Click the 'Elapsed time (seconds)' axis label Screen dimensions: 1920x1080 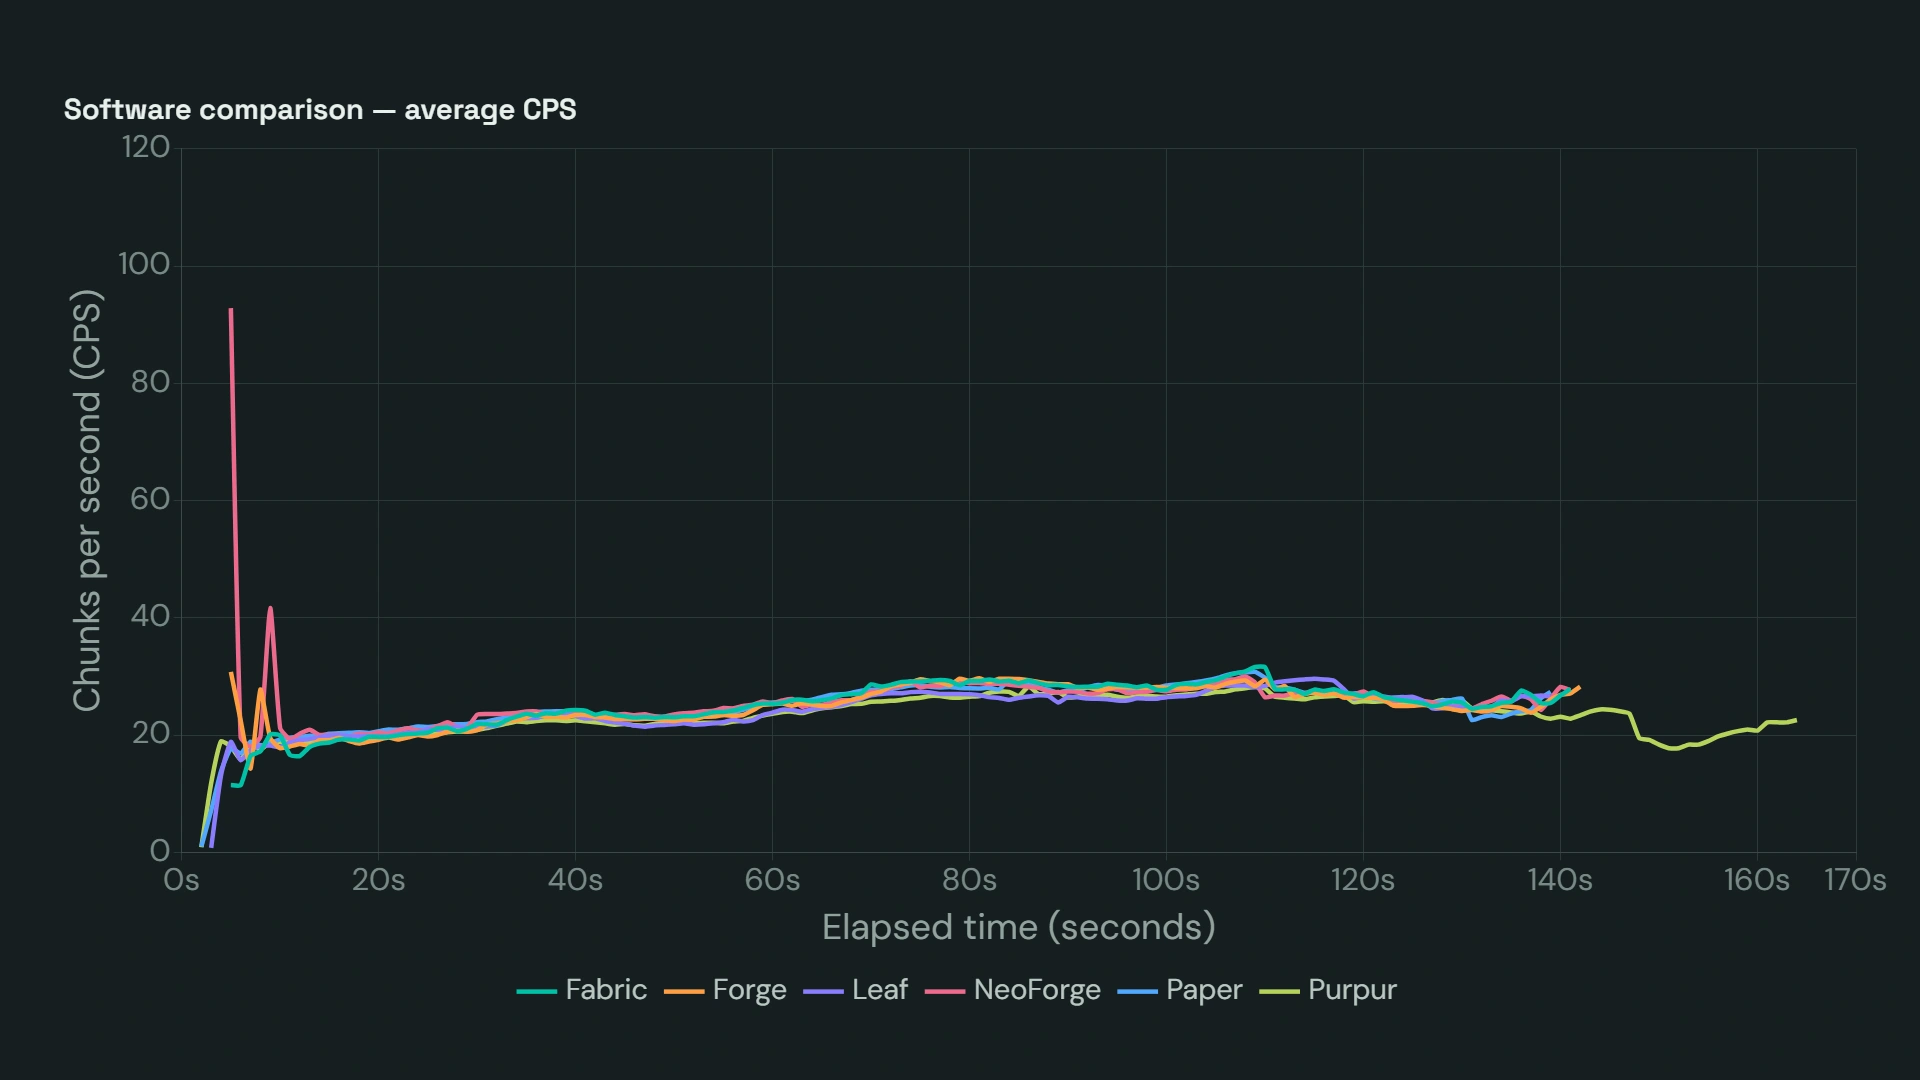[x=1019, y=927]
